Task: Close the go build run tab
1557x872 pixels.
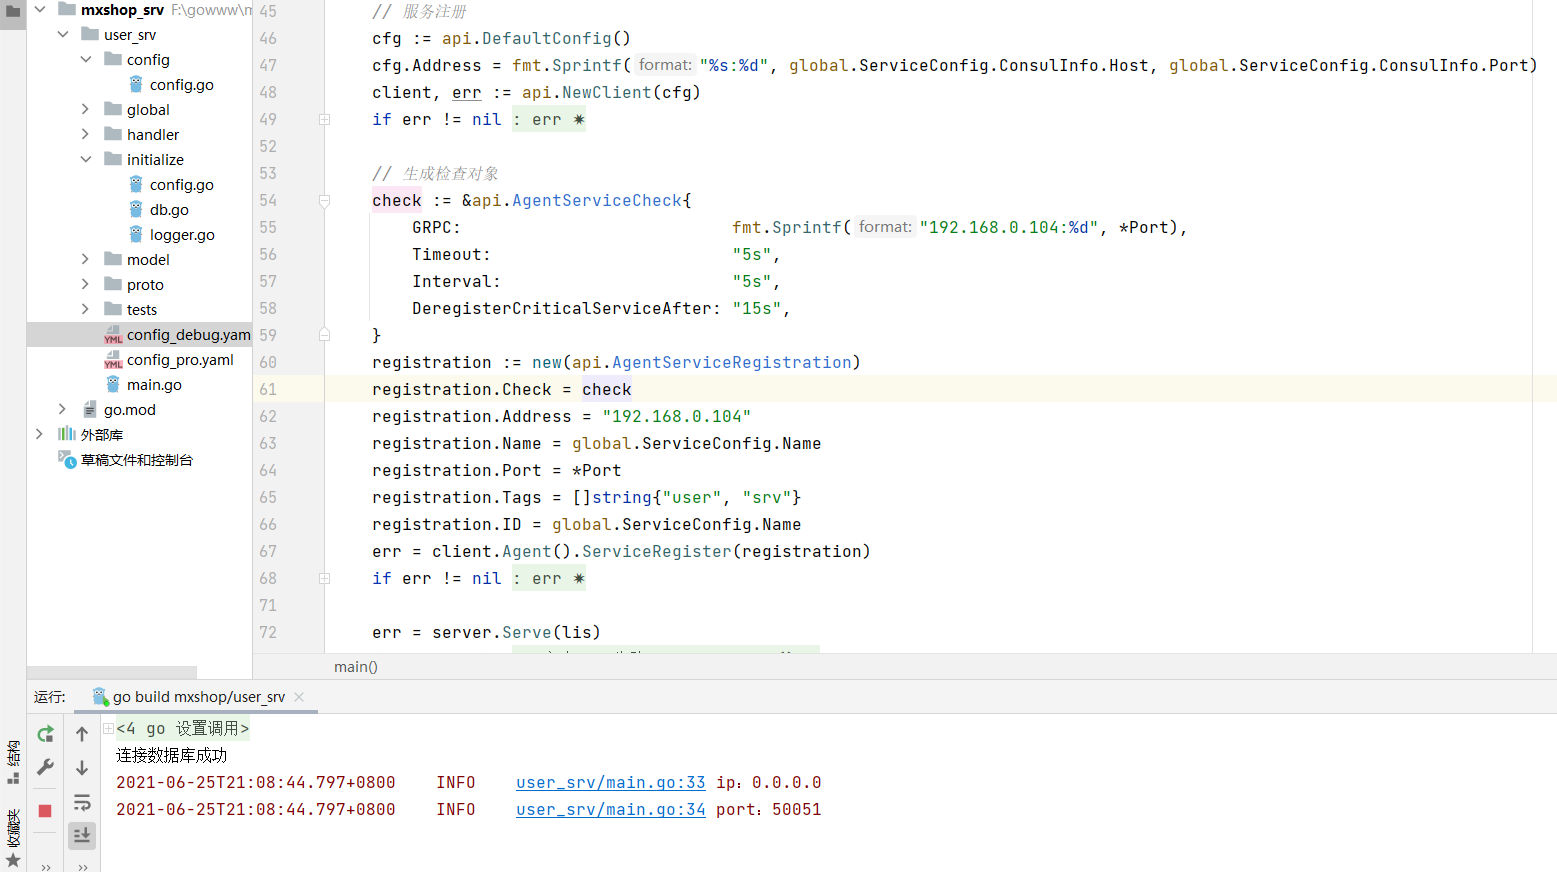Action: point(299,697)
